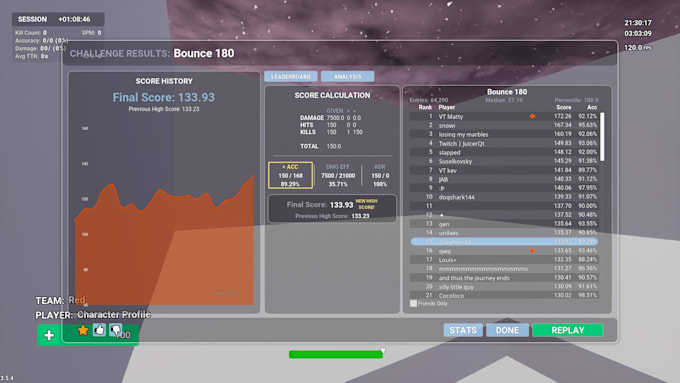Select the Suselkovsky leaderboard row
The image size is (680, 383).
(x=504, y=161)
